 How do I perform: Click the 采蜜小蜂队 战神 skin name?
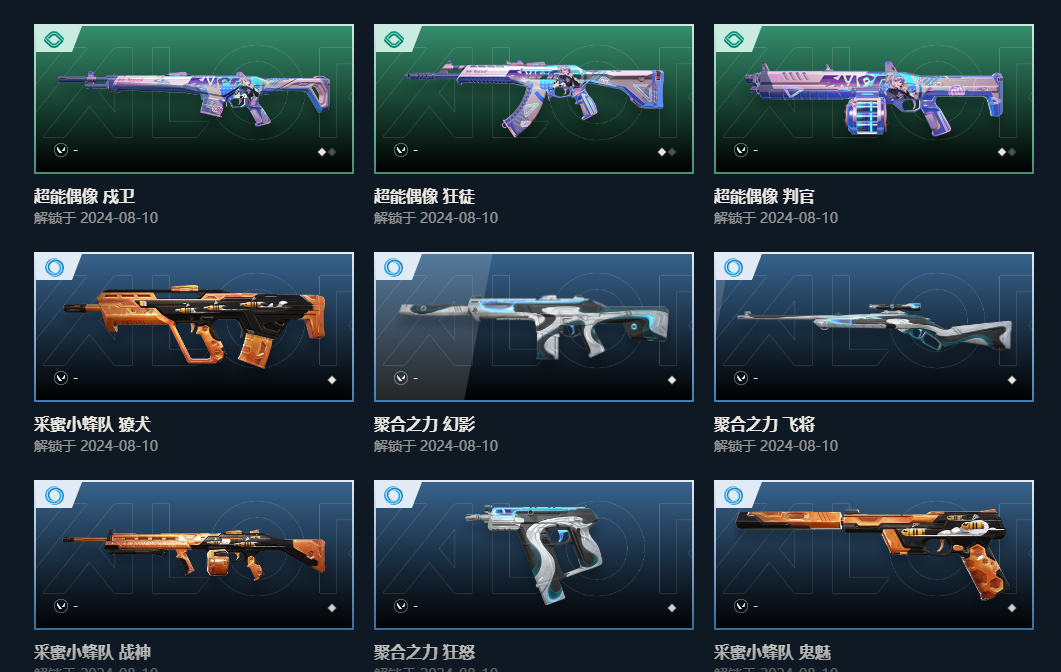point(92,652)
